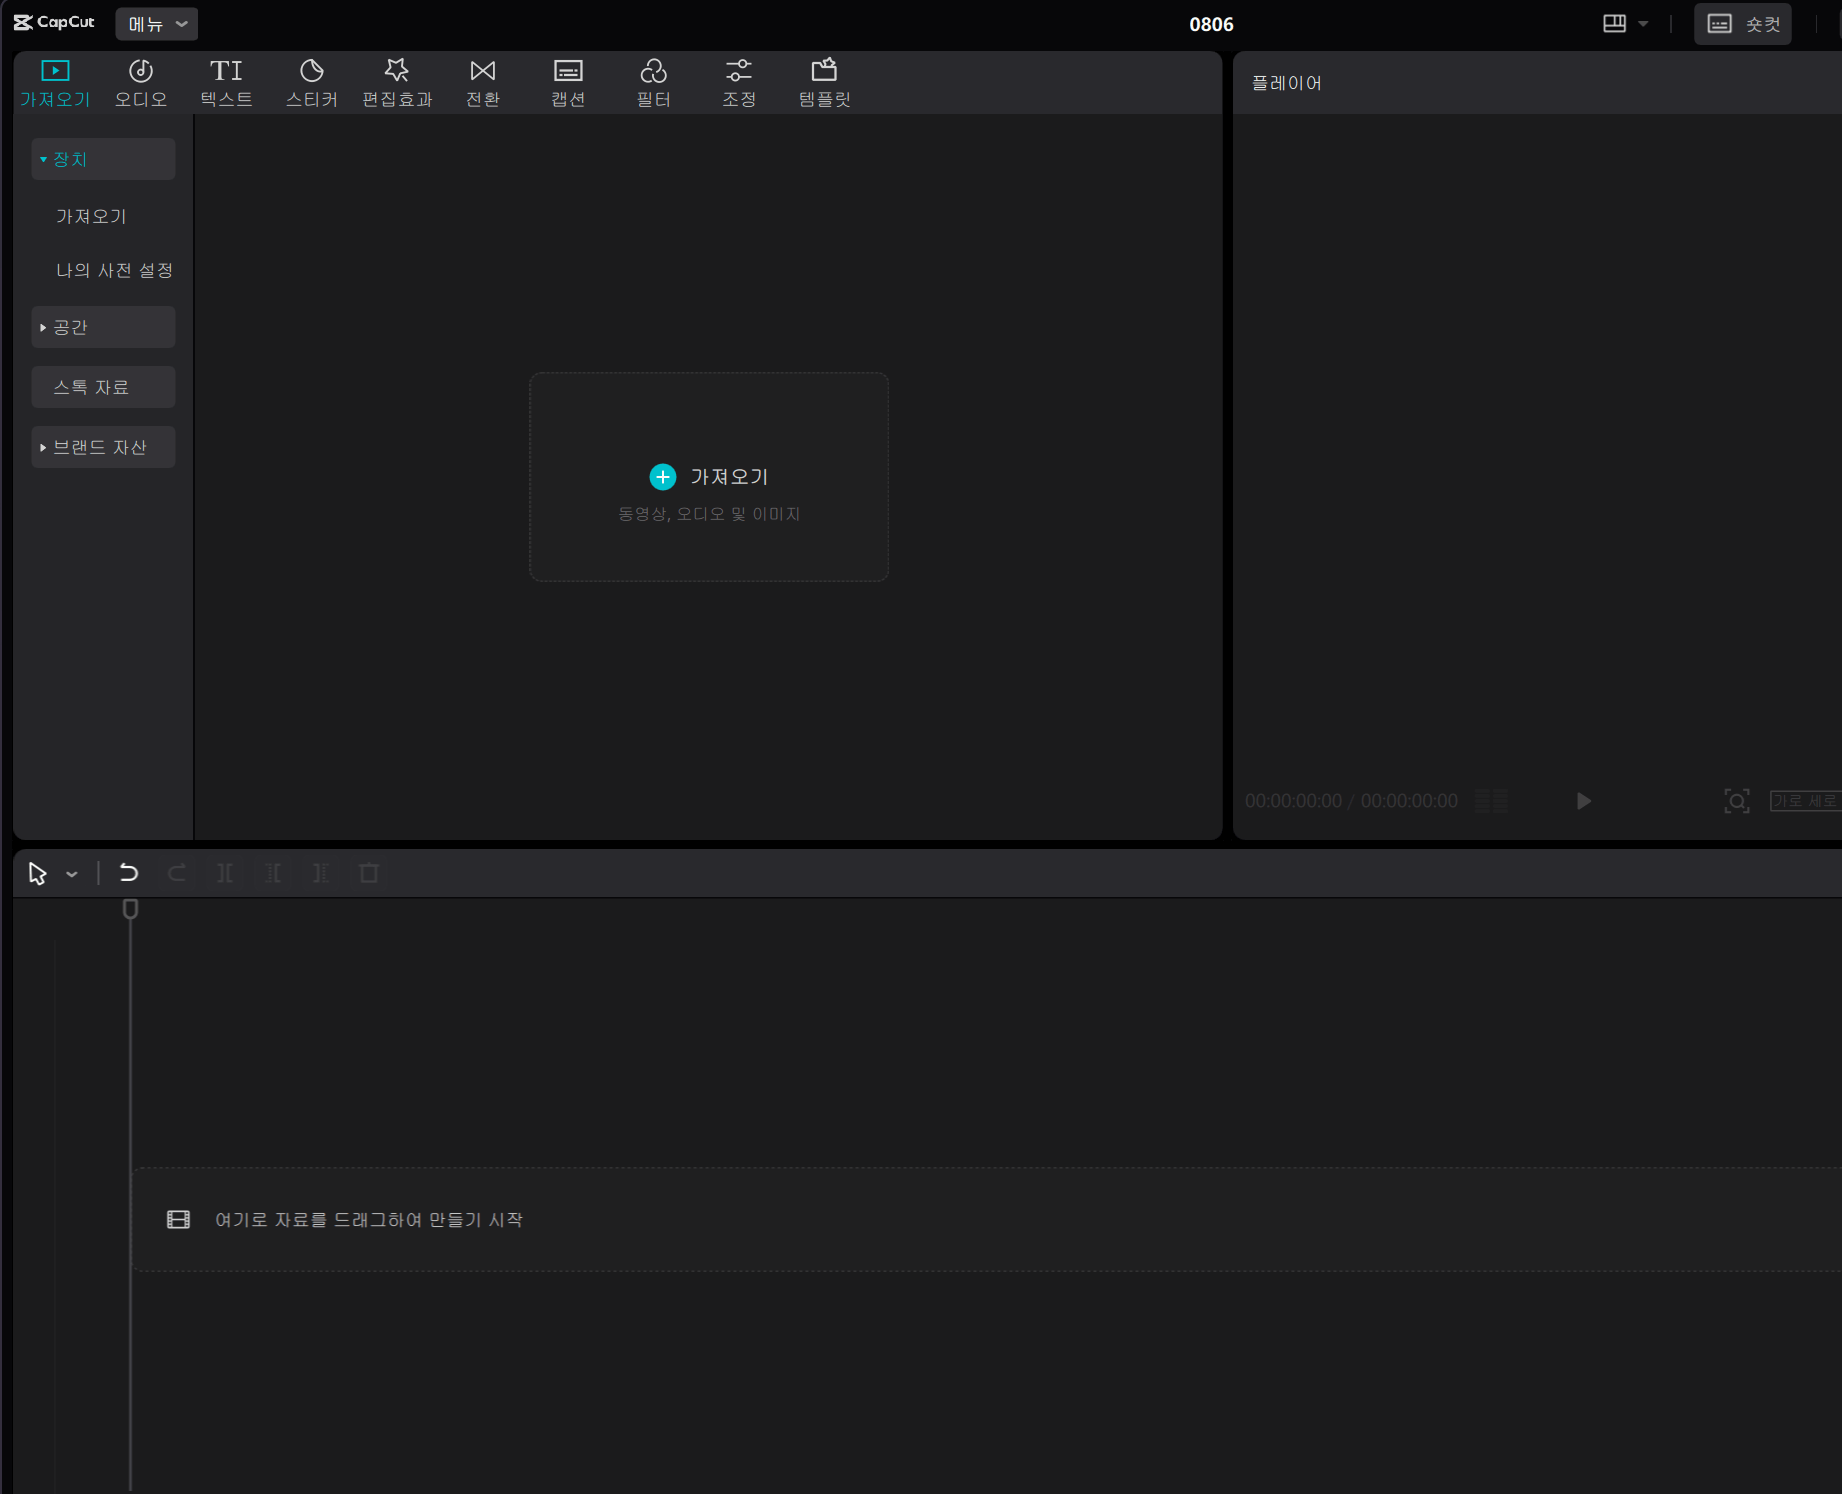
Task: Open the 편집효과 (Effects) panel
Action: (396, 82)
